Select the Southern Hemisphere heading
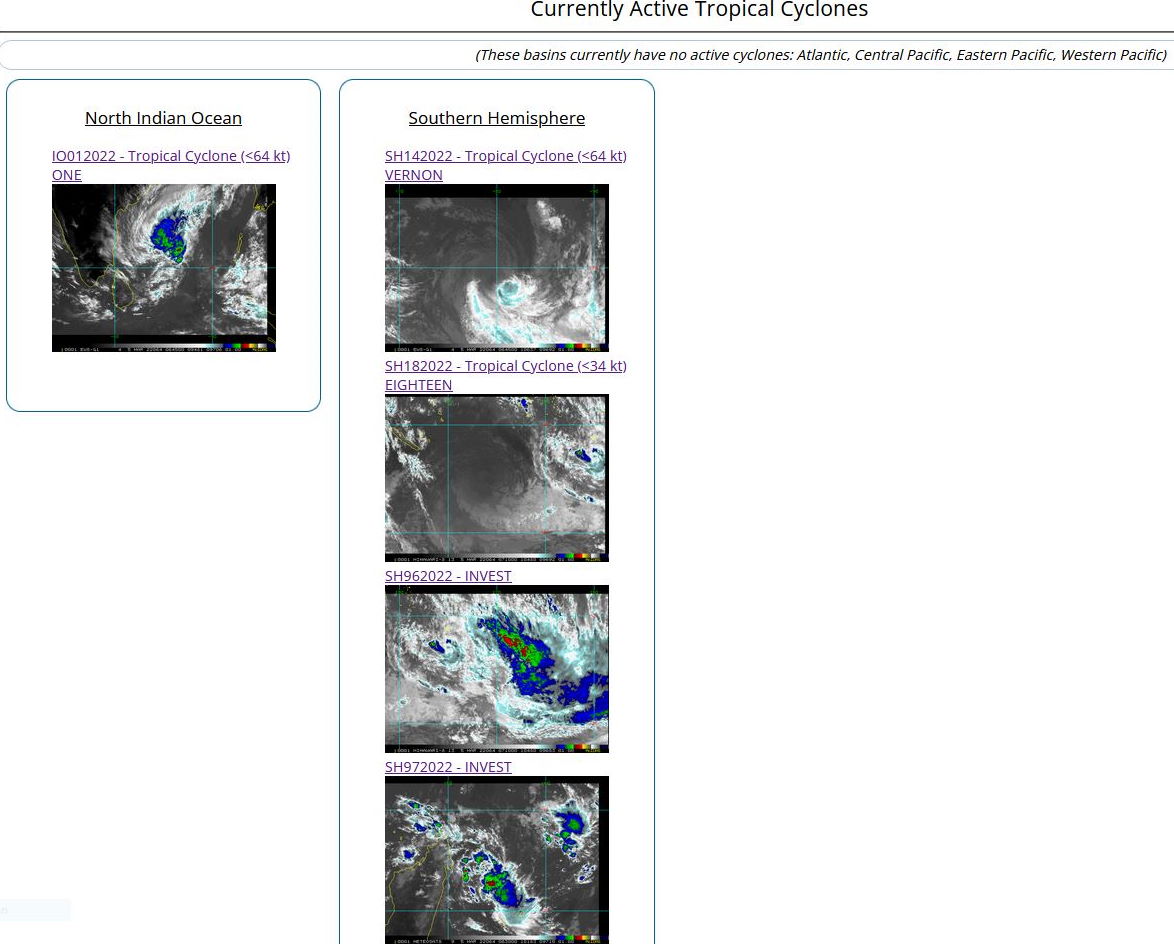 pyautogui.click(x=496, y=118)
